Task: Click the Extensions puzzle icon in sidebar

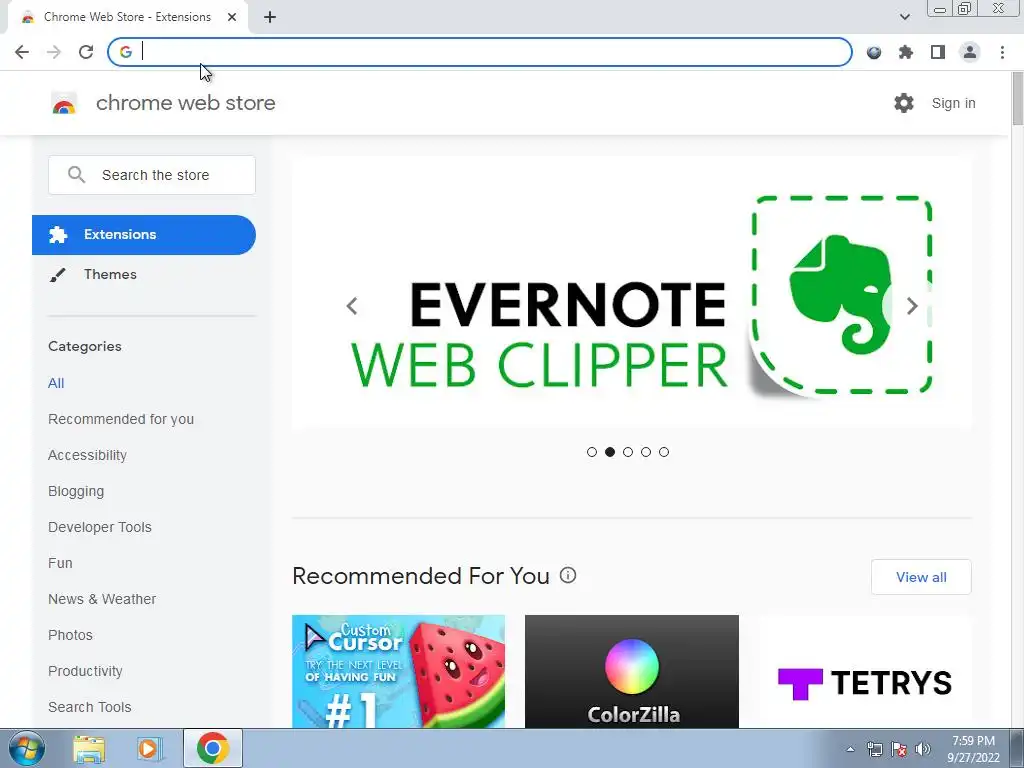Action: coord(58,235)
